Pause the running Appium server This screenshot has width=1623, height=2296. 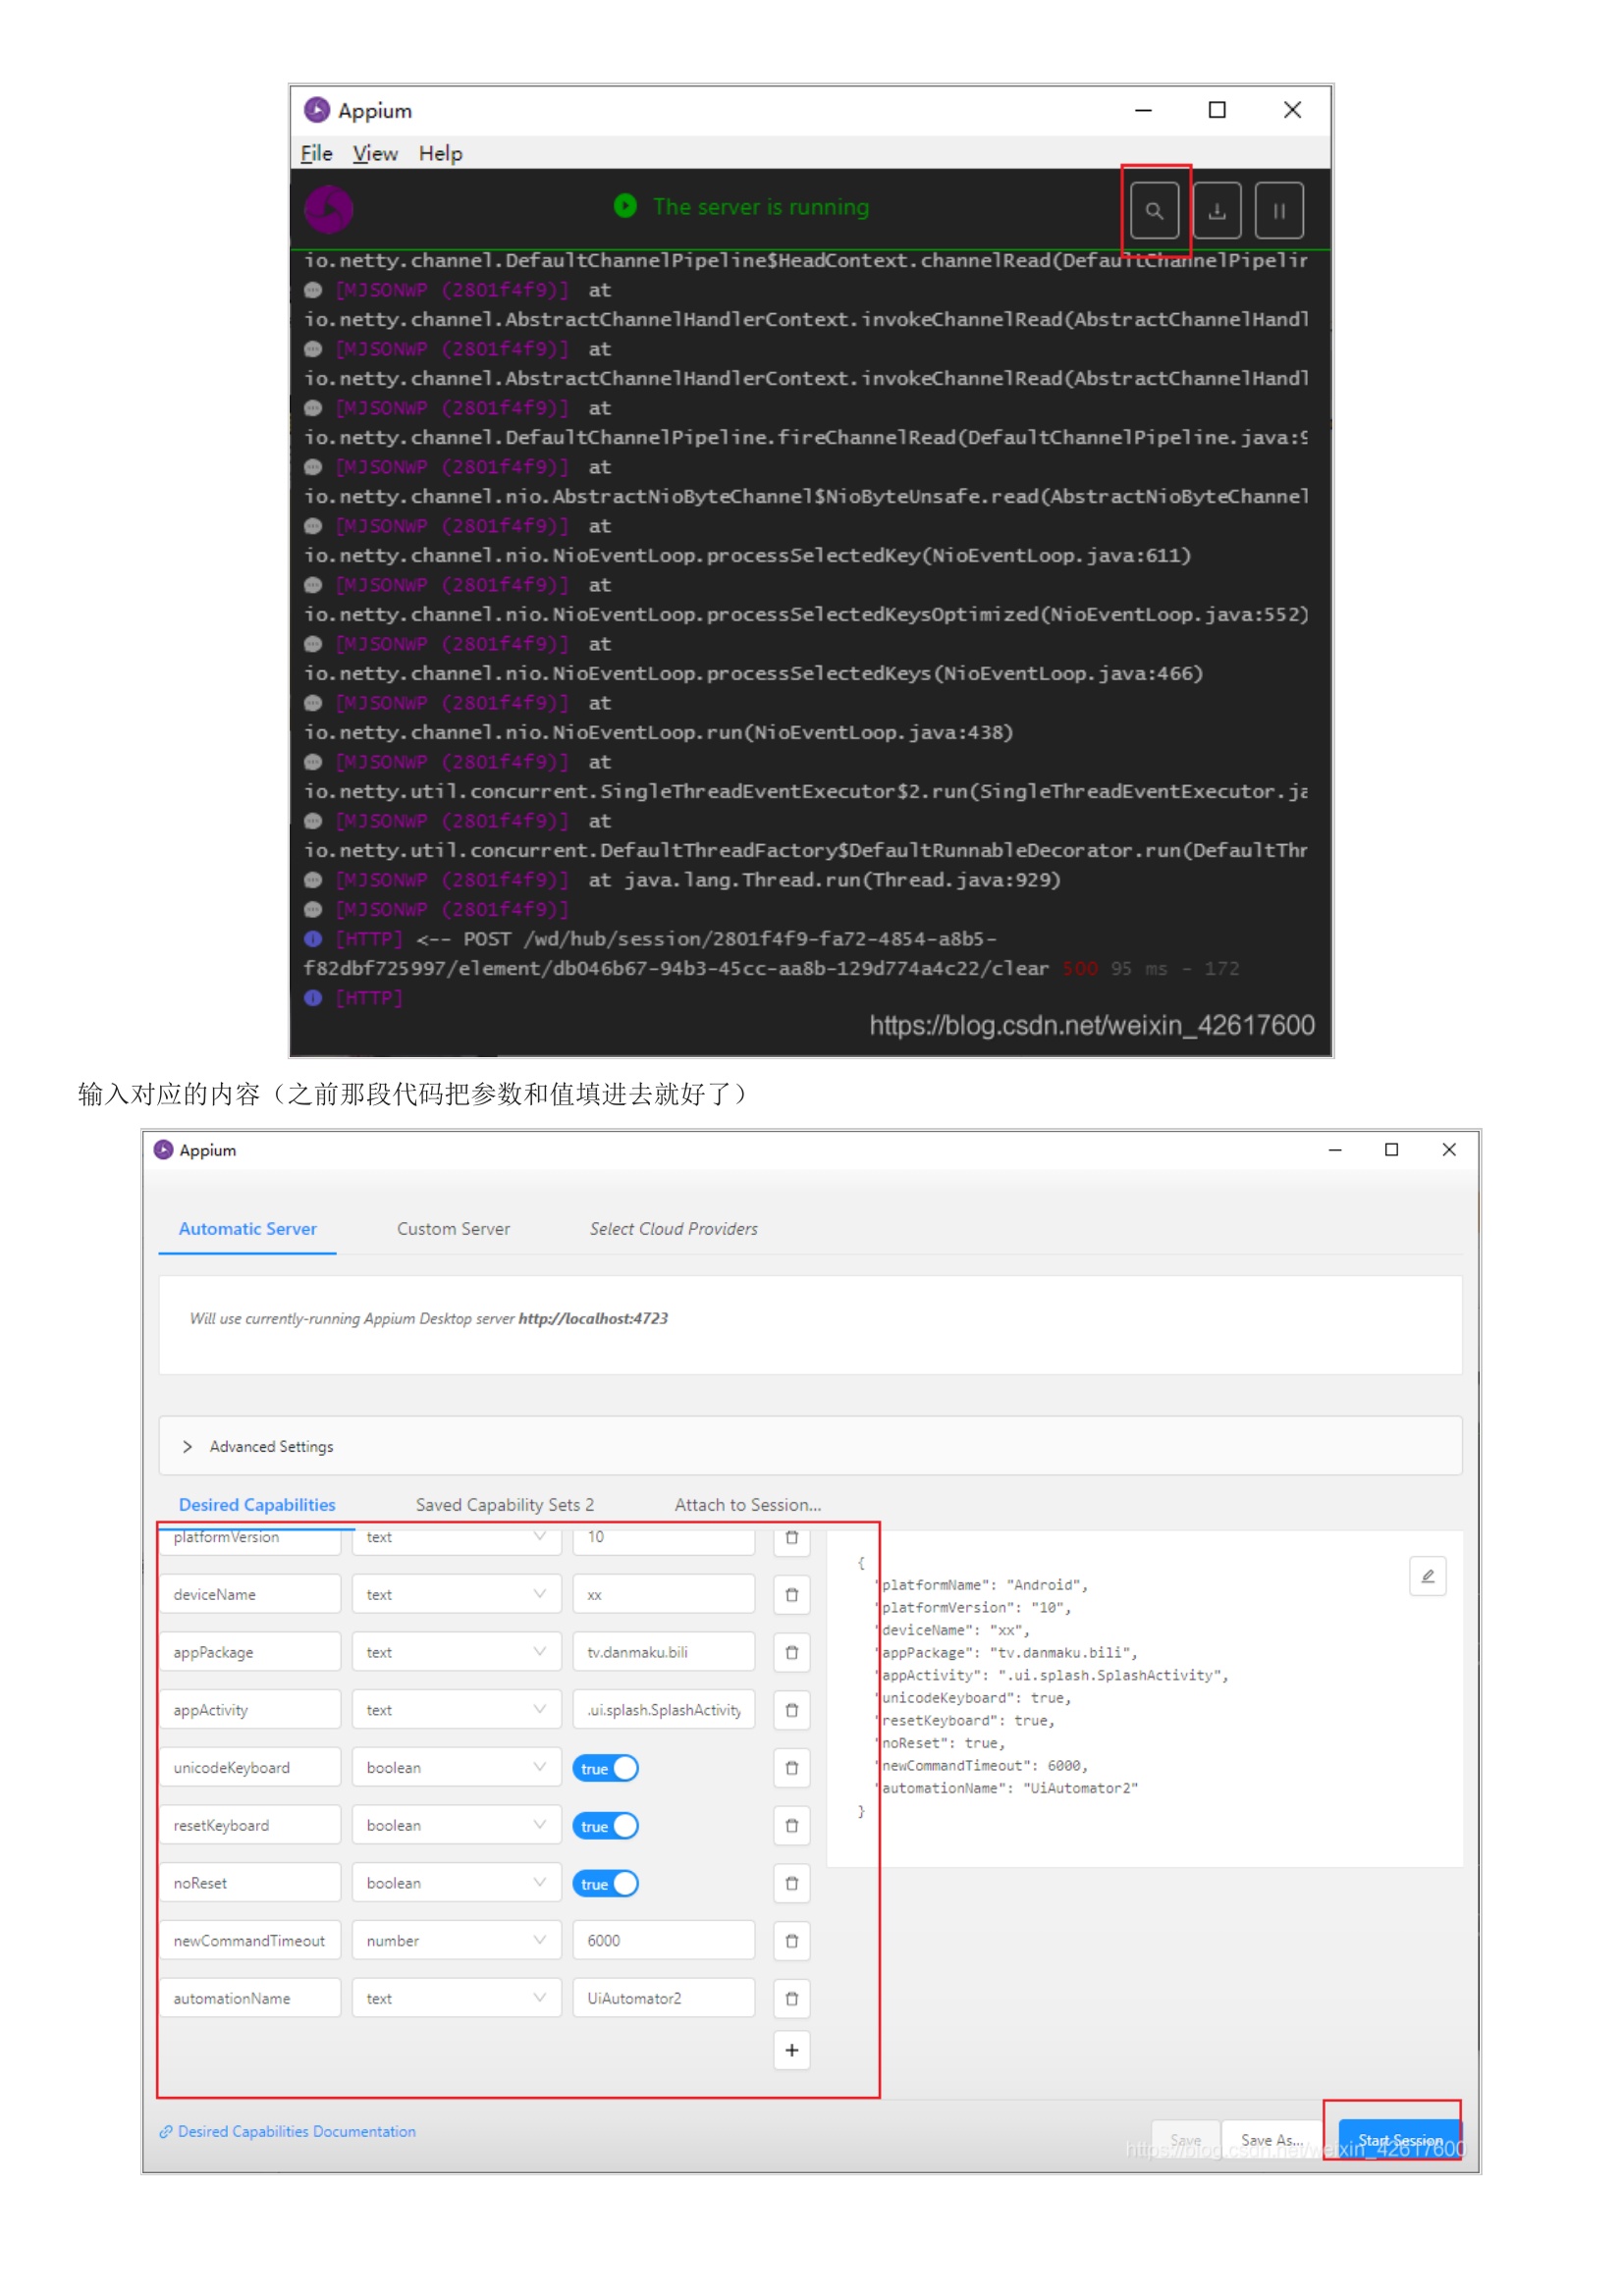click(1278, 211)
